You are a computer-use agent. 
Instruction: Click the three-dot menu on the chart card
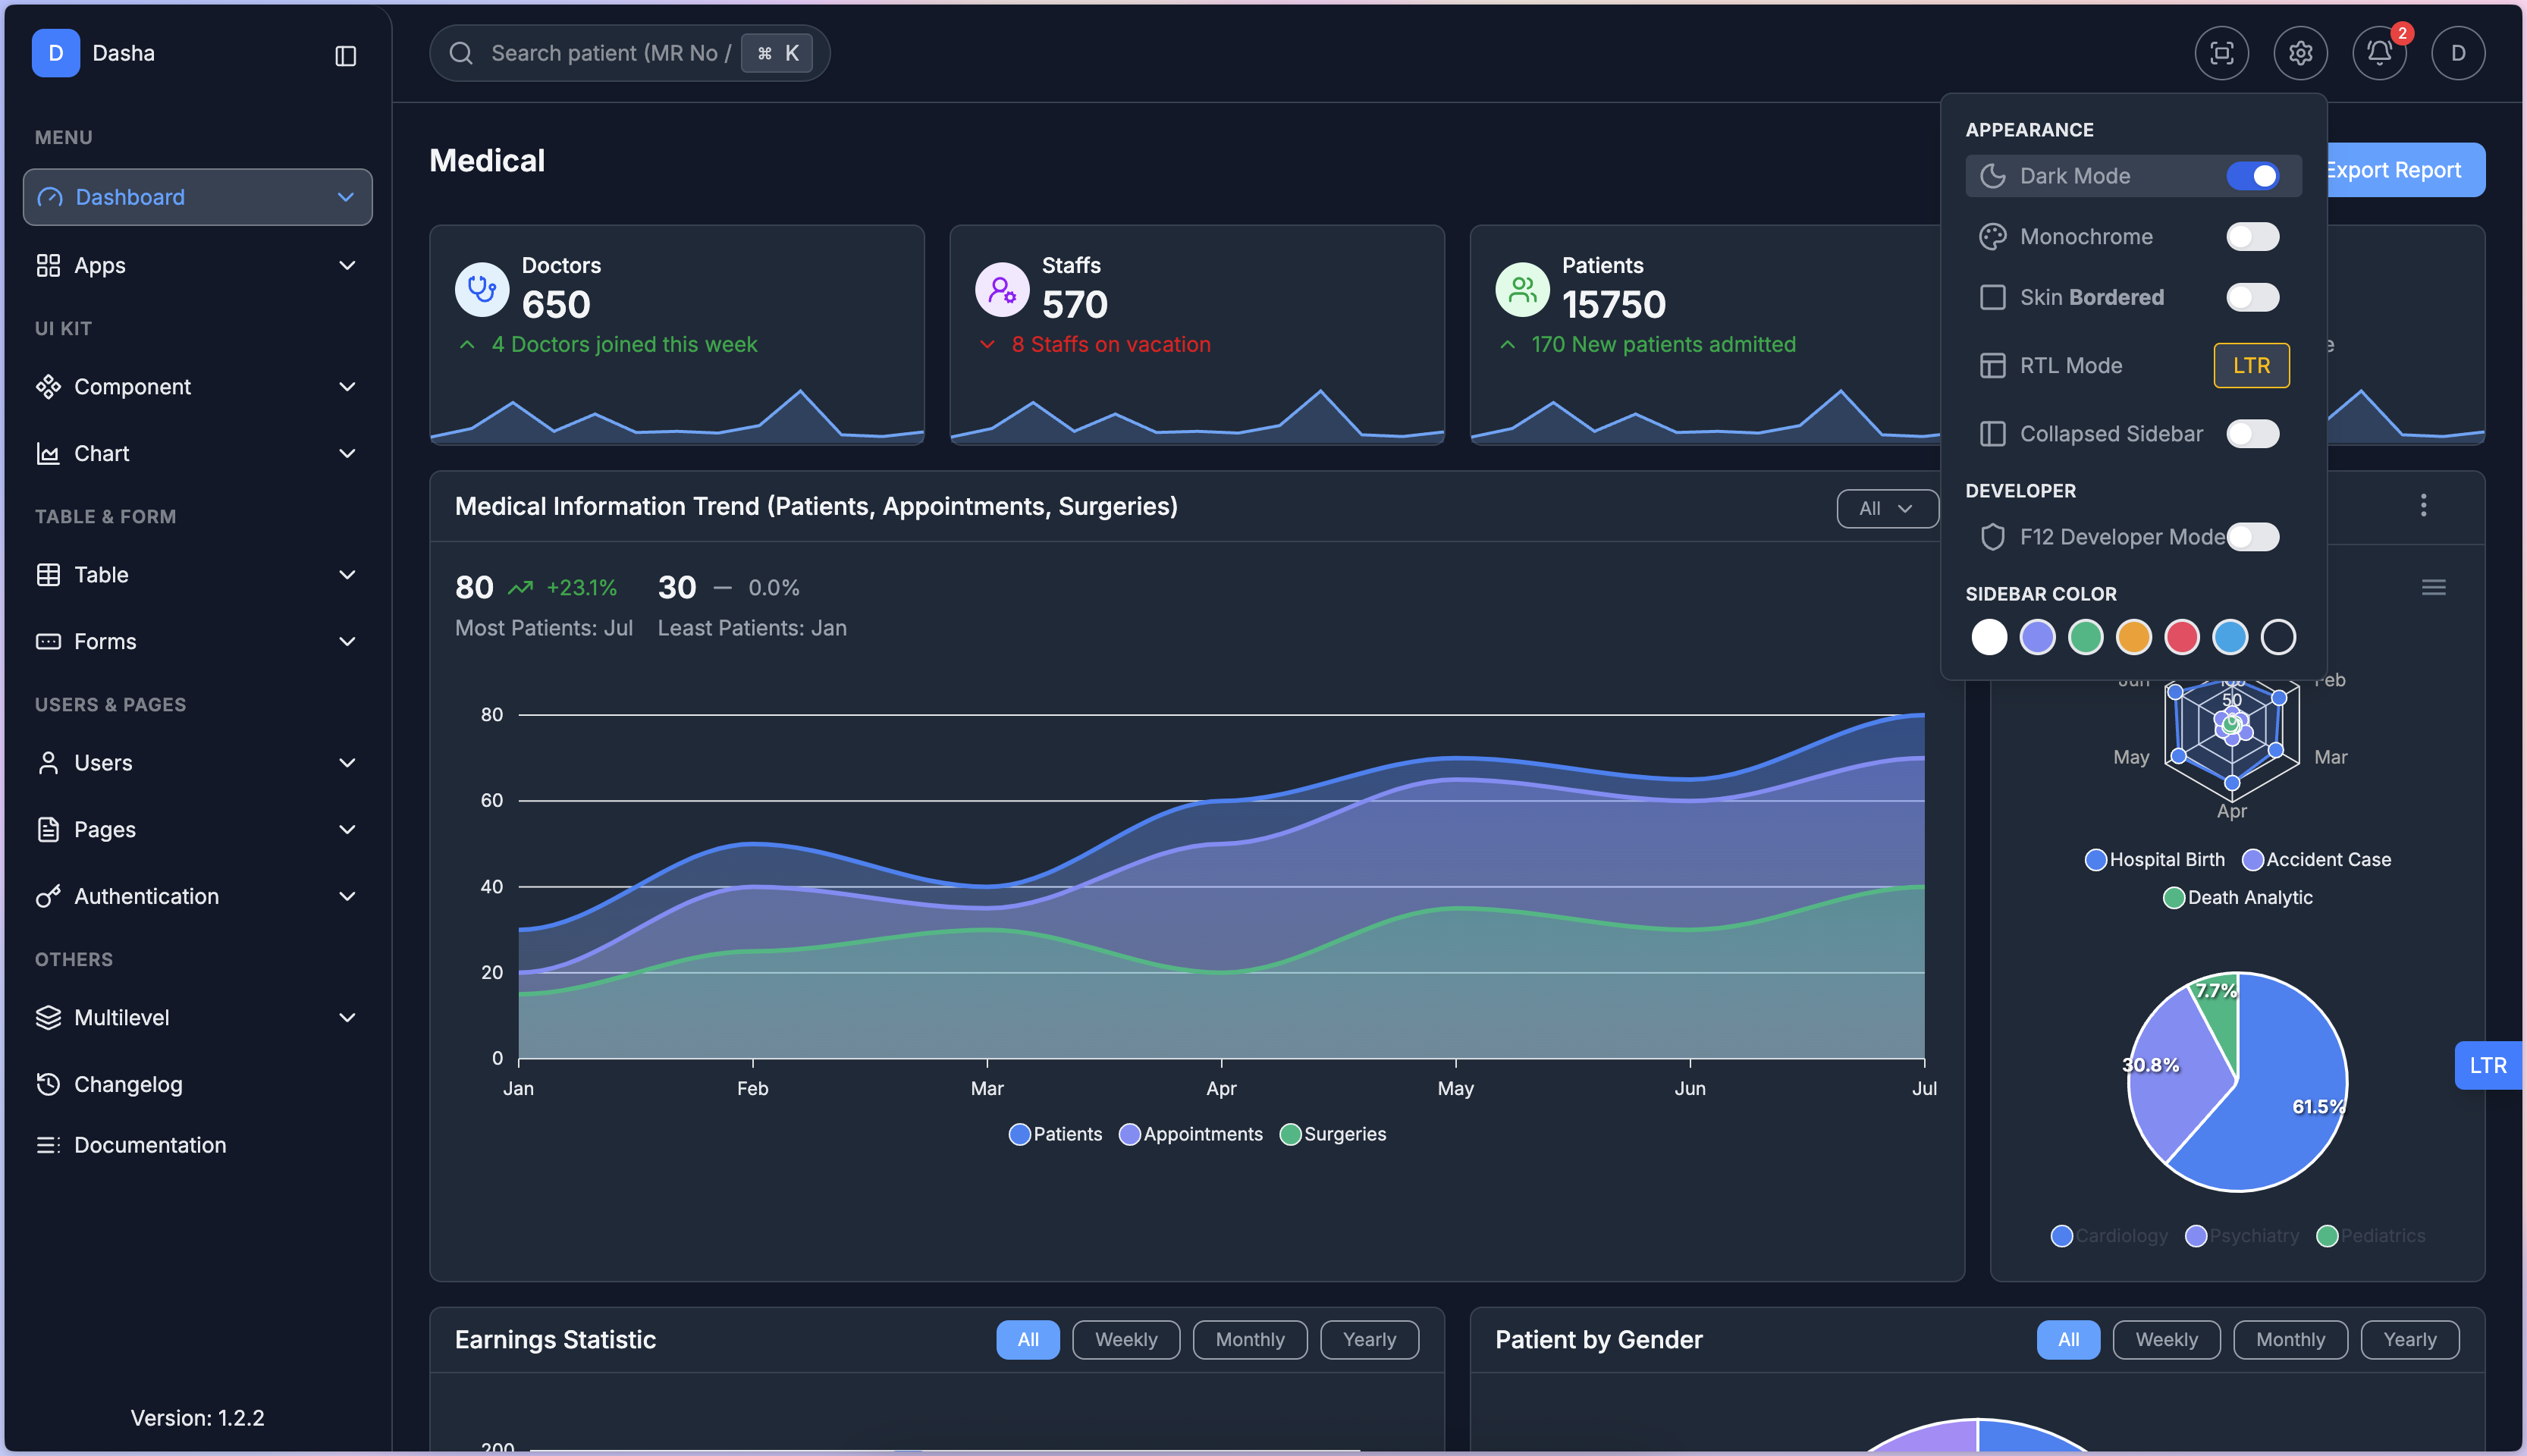click(2422, 505)
